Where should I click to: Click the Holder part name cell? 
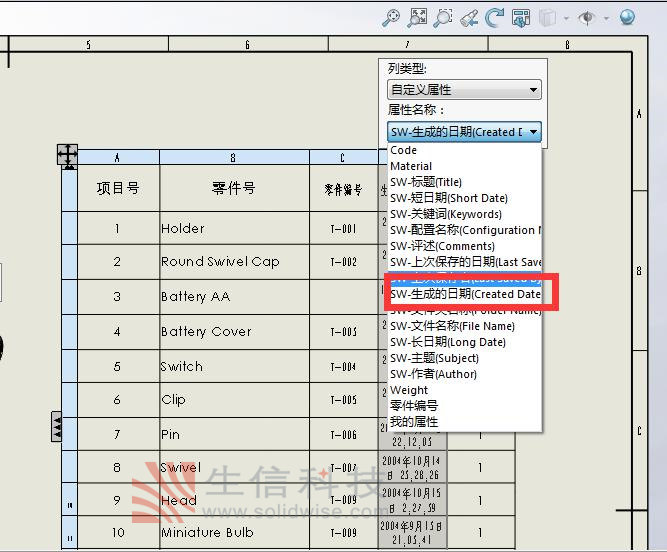coord(234,228)
